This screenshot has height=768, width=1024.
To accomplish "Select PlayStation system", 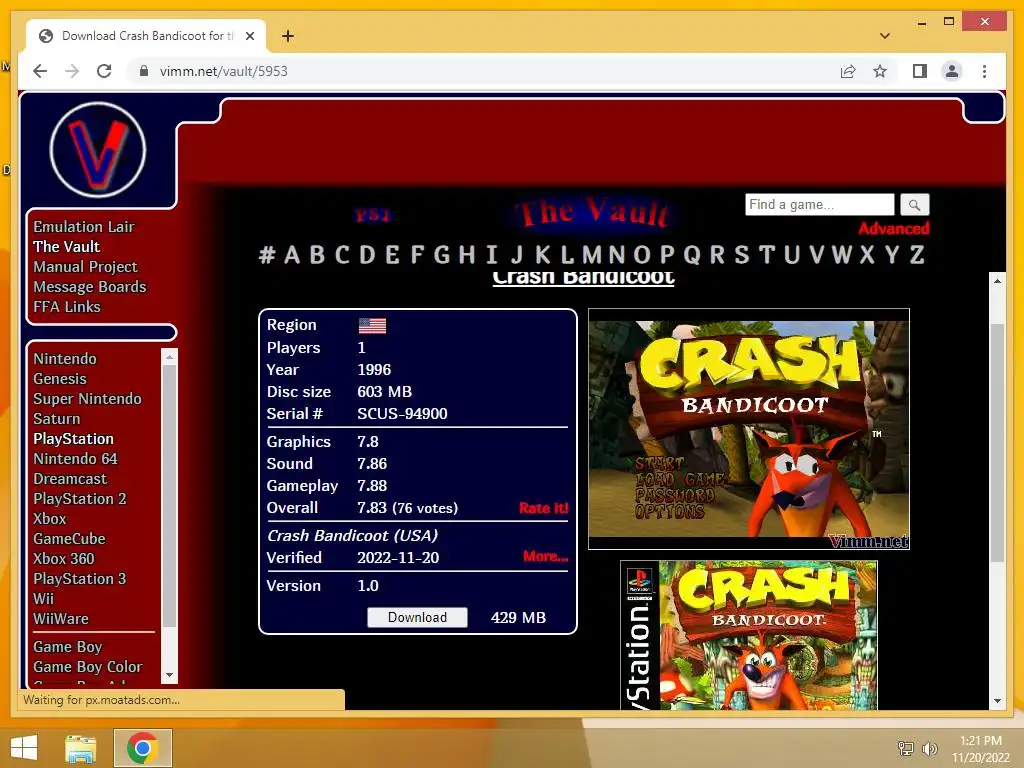I will tap(73, 439).
